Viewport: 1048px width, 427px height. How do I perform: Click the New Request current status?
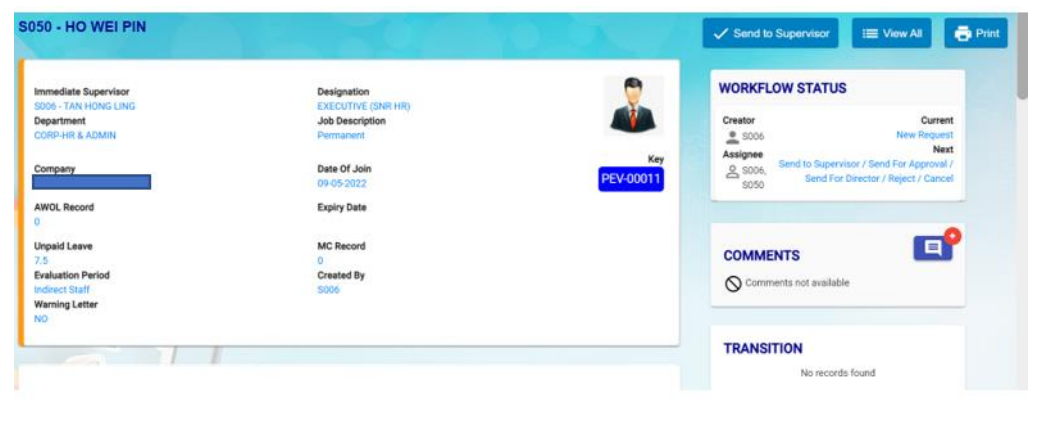[x=924, y=135]
